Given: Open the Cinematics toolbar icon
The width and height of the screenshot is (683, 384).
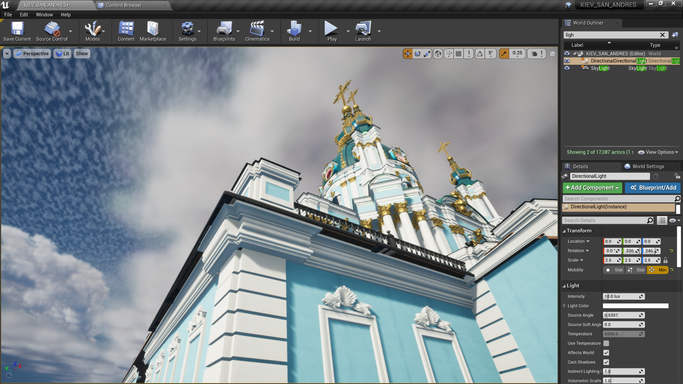Looking at the screenshot, I should 257,31.
